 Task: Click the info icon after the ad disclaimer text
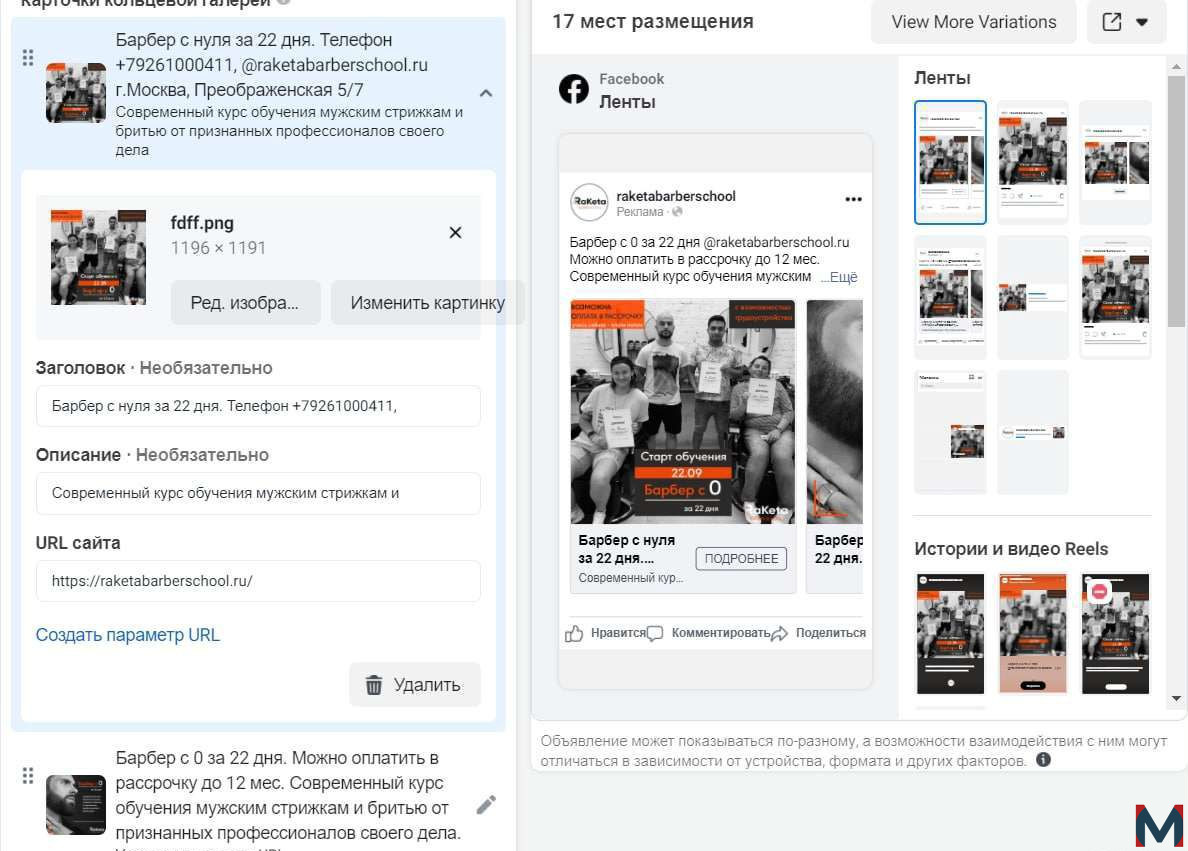click(1043, 759)
